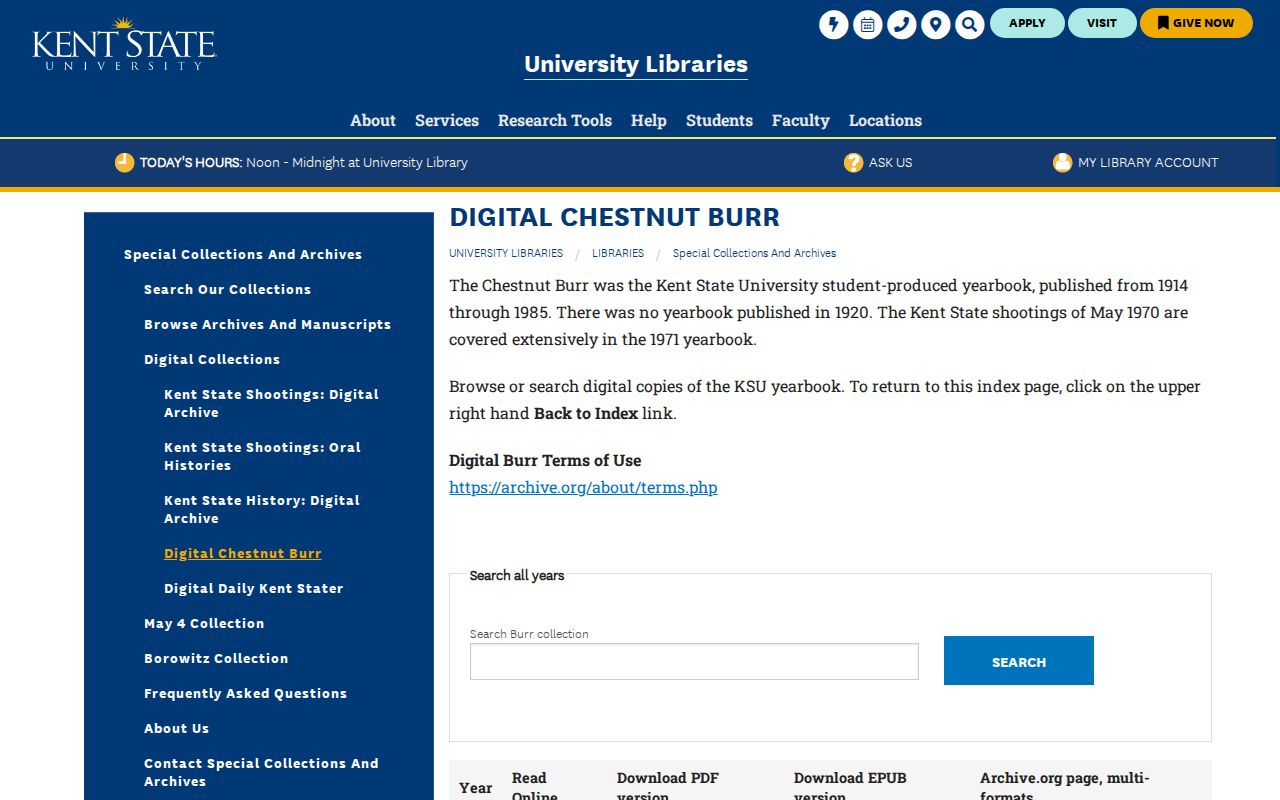Click the Give Now button
Image resolution: width=1280 pixels, height=800 pixels.
click(x=1196, y=23)
